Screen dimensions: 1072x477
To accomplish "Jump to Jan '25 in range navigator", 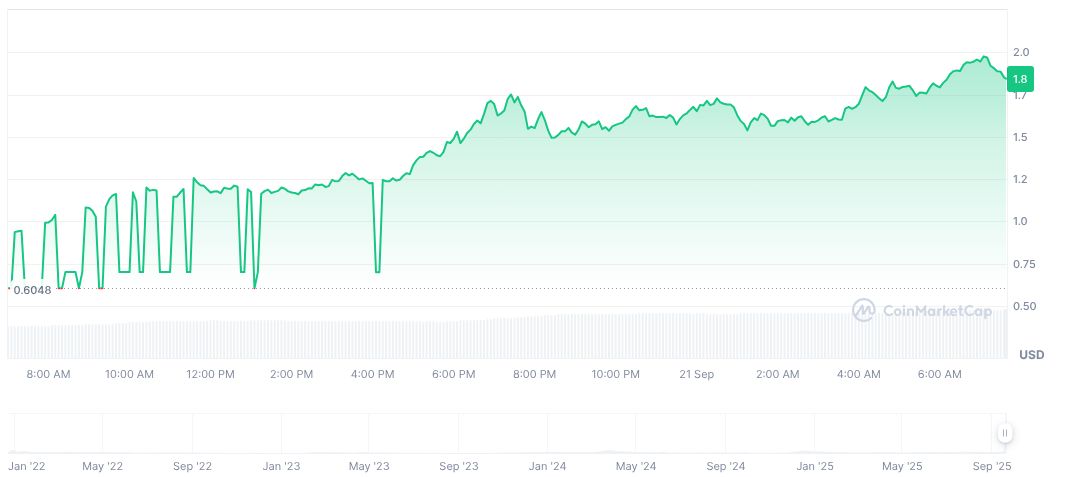I will point(814,466).
